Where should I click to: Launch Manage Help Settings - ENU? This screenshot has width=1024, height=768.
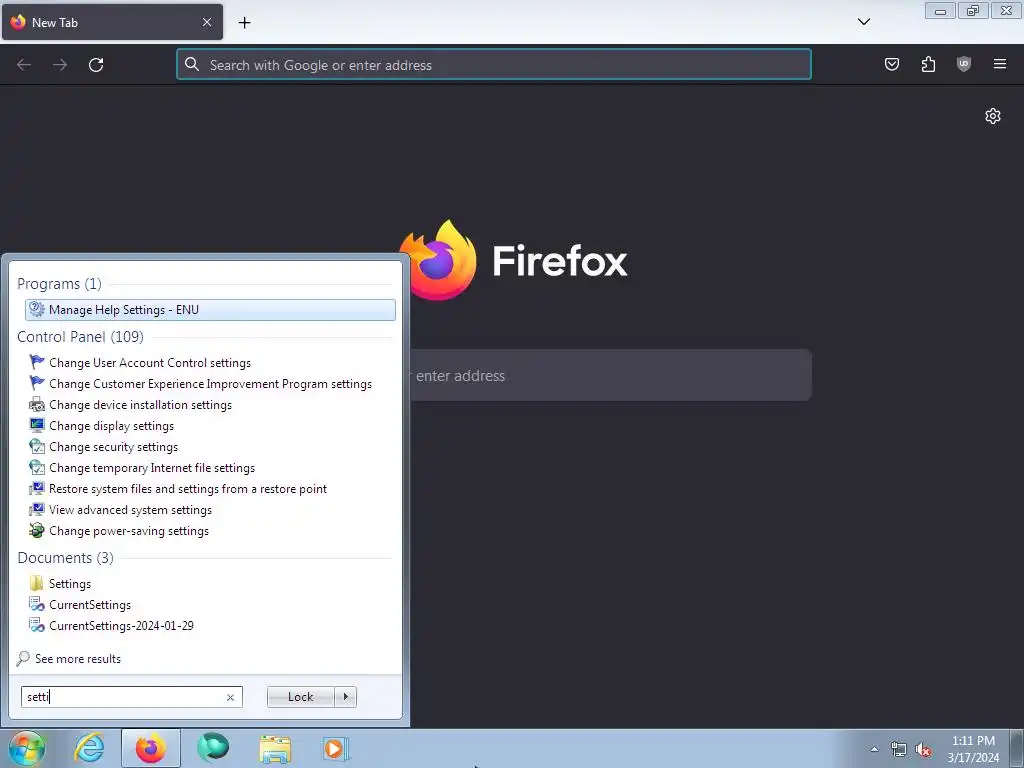click(210, 310)
